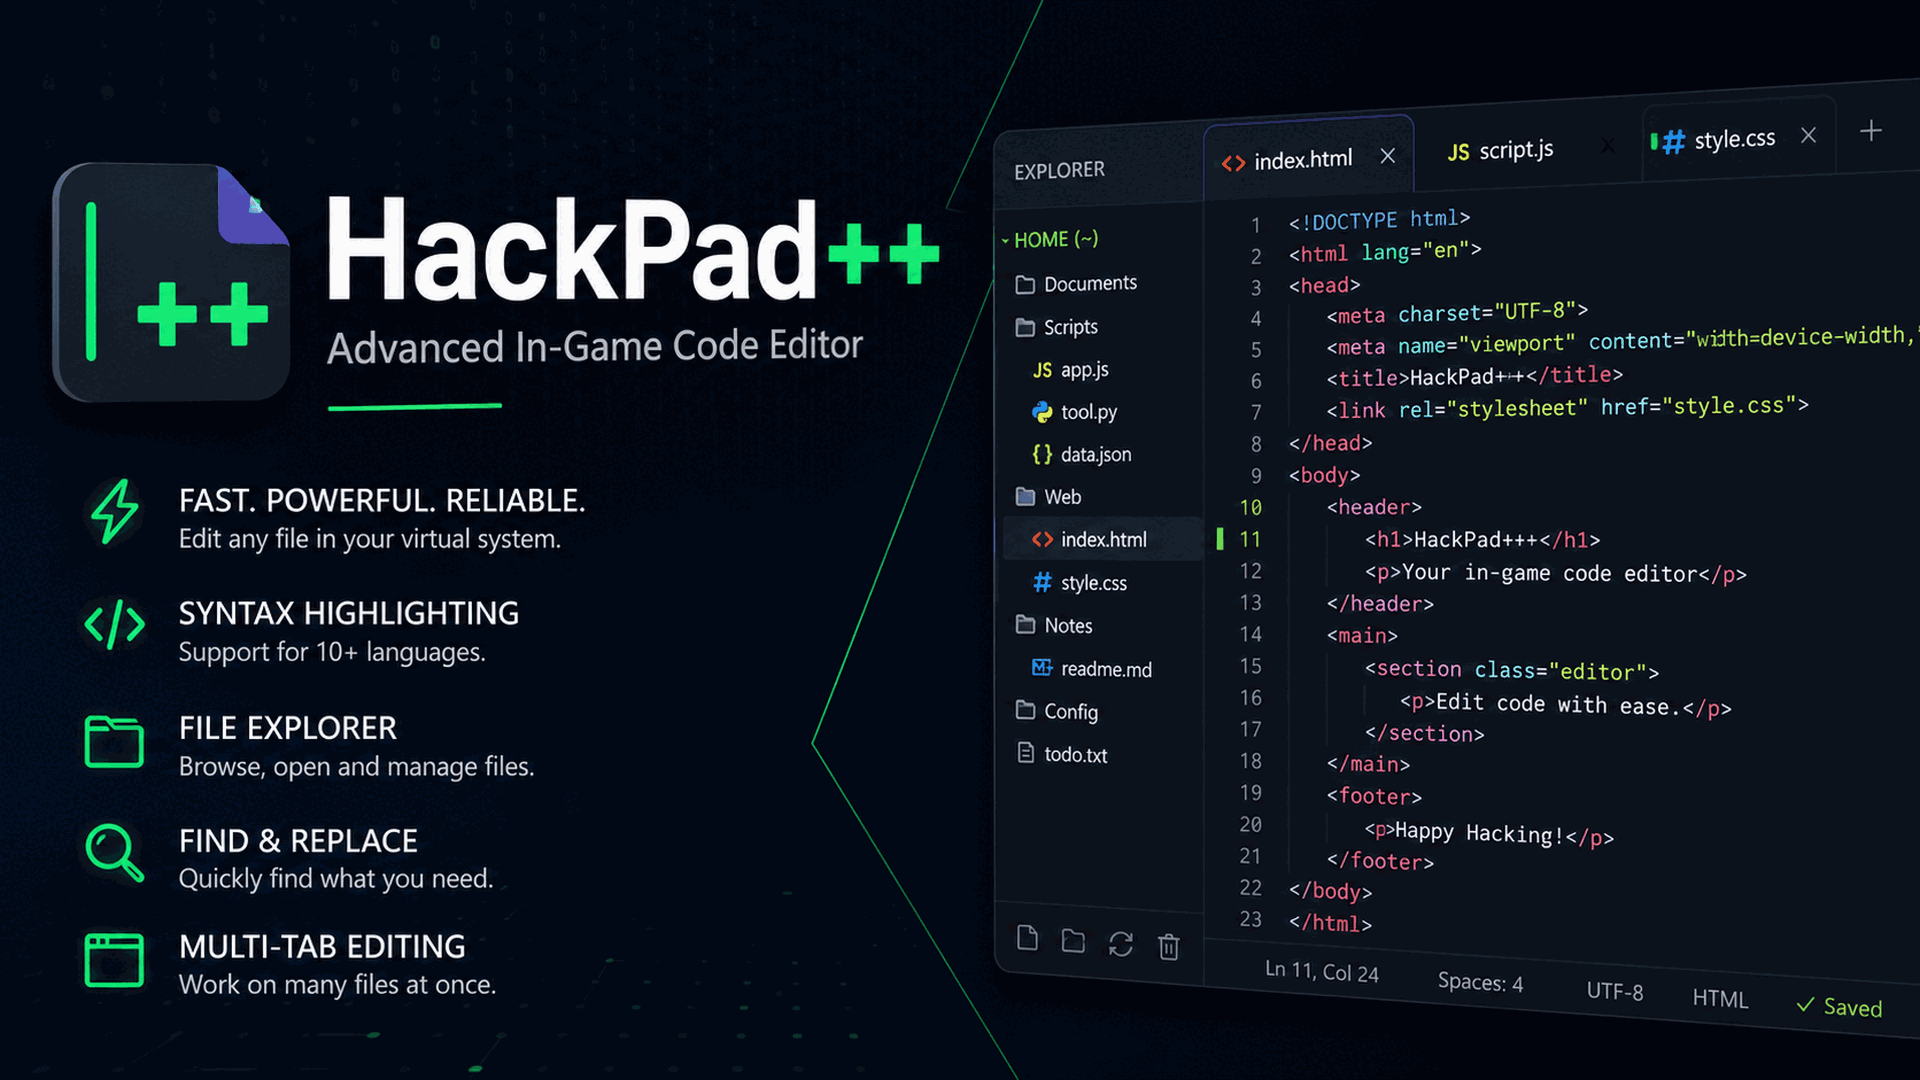Click the Multi-Tab Editing window icon

click(x=114, y=960)
